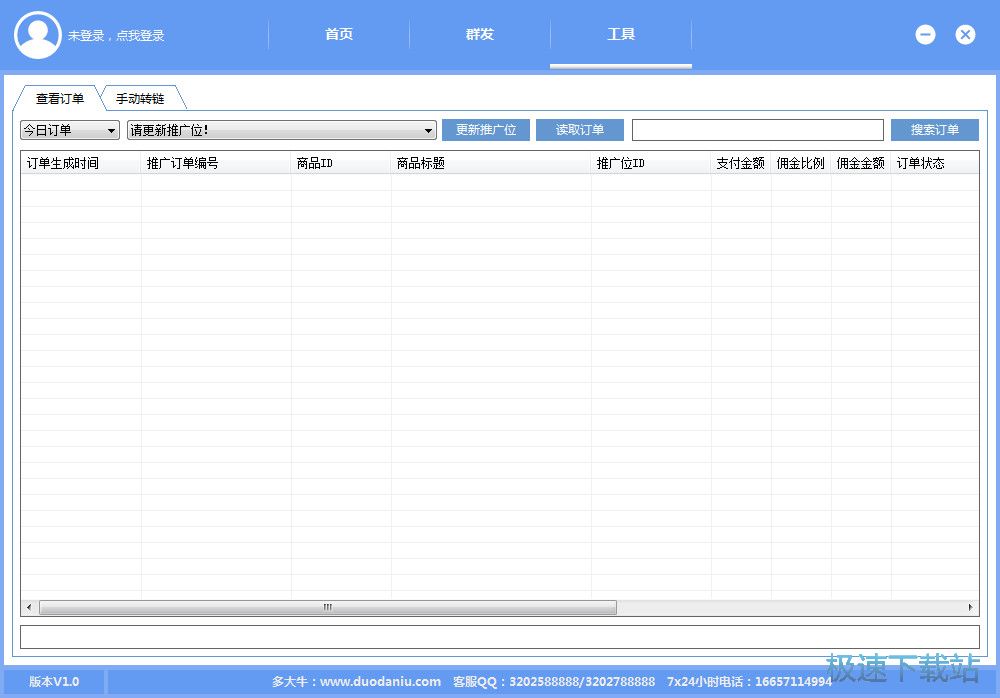Click the horizontal scrollbar right arrow
Image resolution: width=1000 pixels, height=698 pixels.
pos(970,607)
